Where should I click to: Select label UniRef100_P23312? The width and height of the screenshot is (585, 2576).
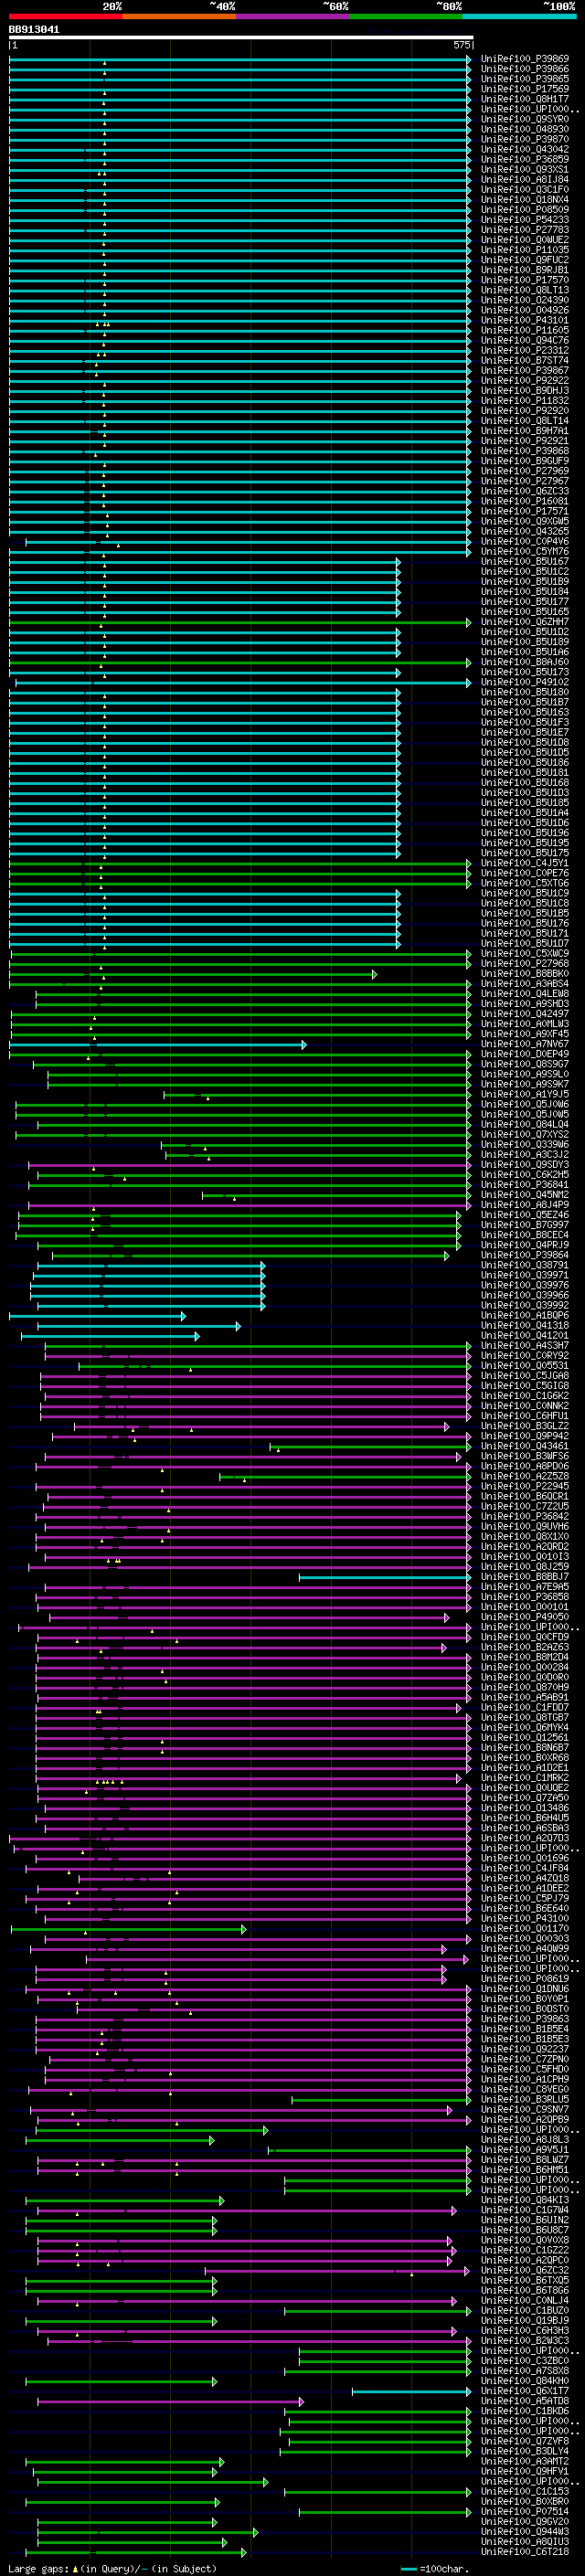click(525, 351)
